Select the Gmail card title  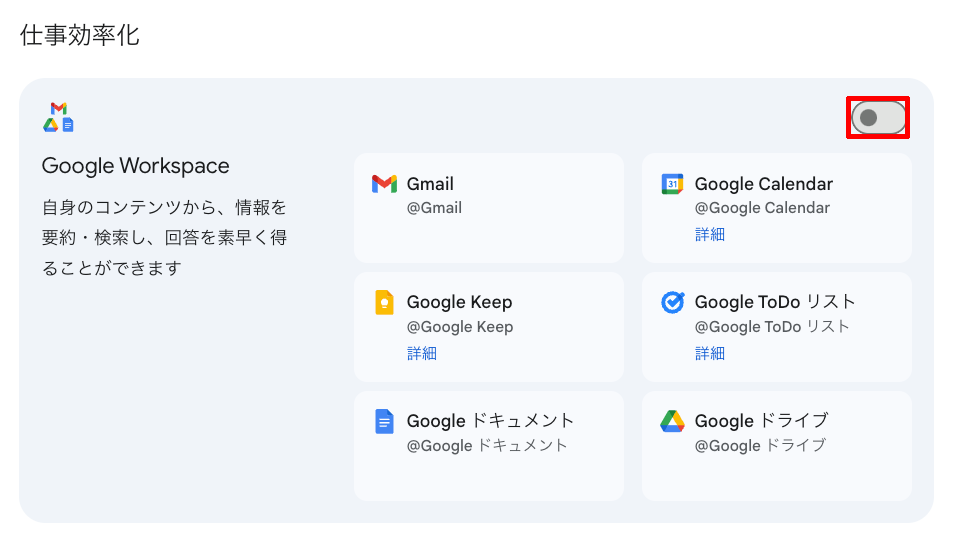coord(430,184)
